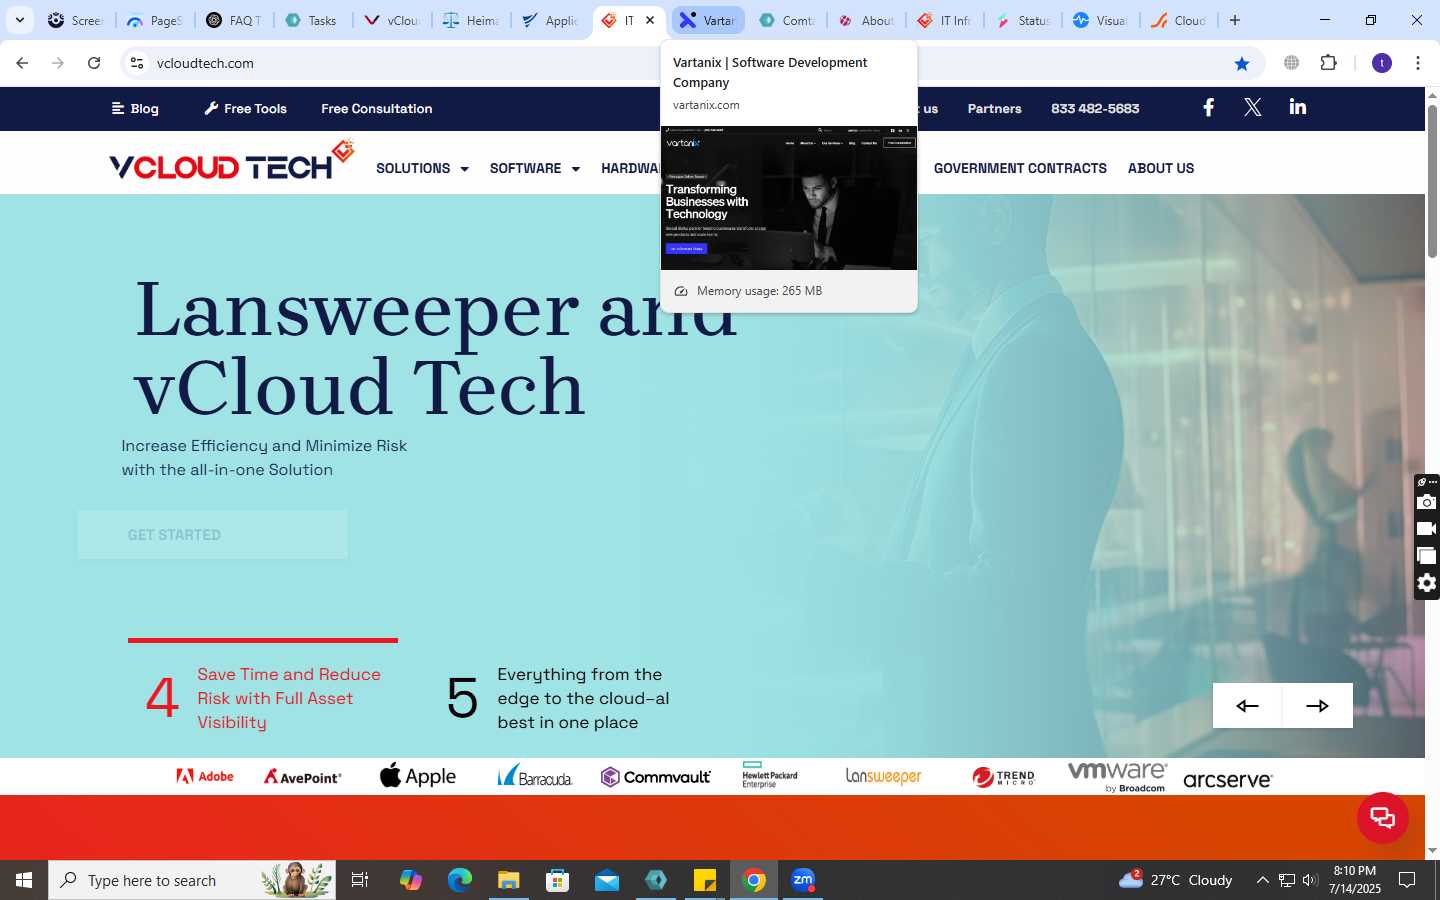The width and height of the screenshot is (1440, 900).
Task: Open settings gear in side widget
Action: 1427,583
